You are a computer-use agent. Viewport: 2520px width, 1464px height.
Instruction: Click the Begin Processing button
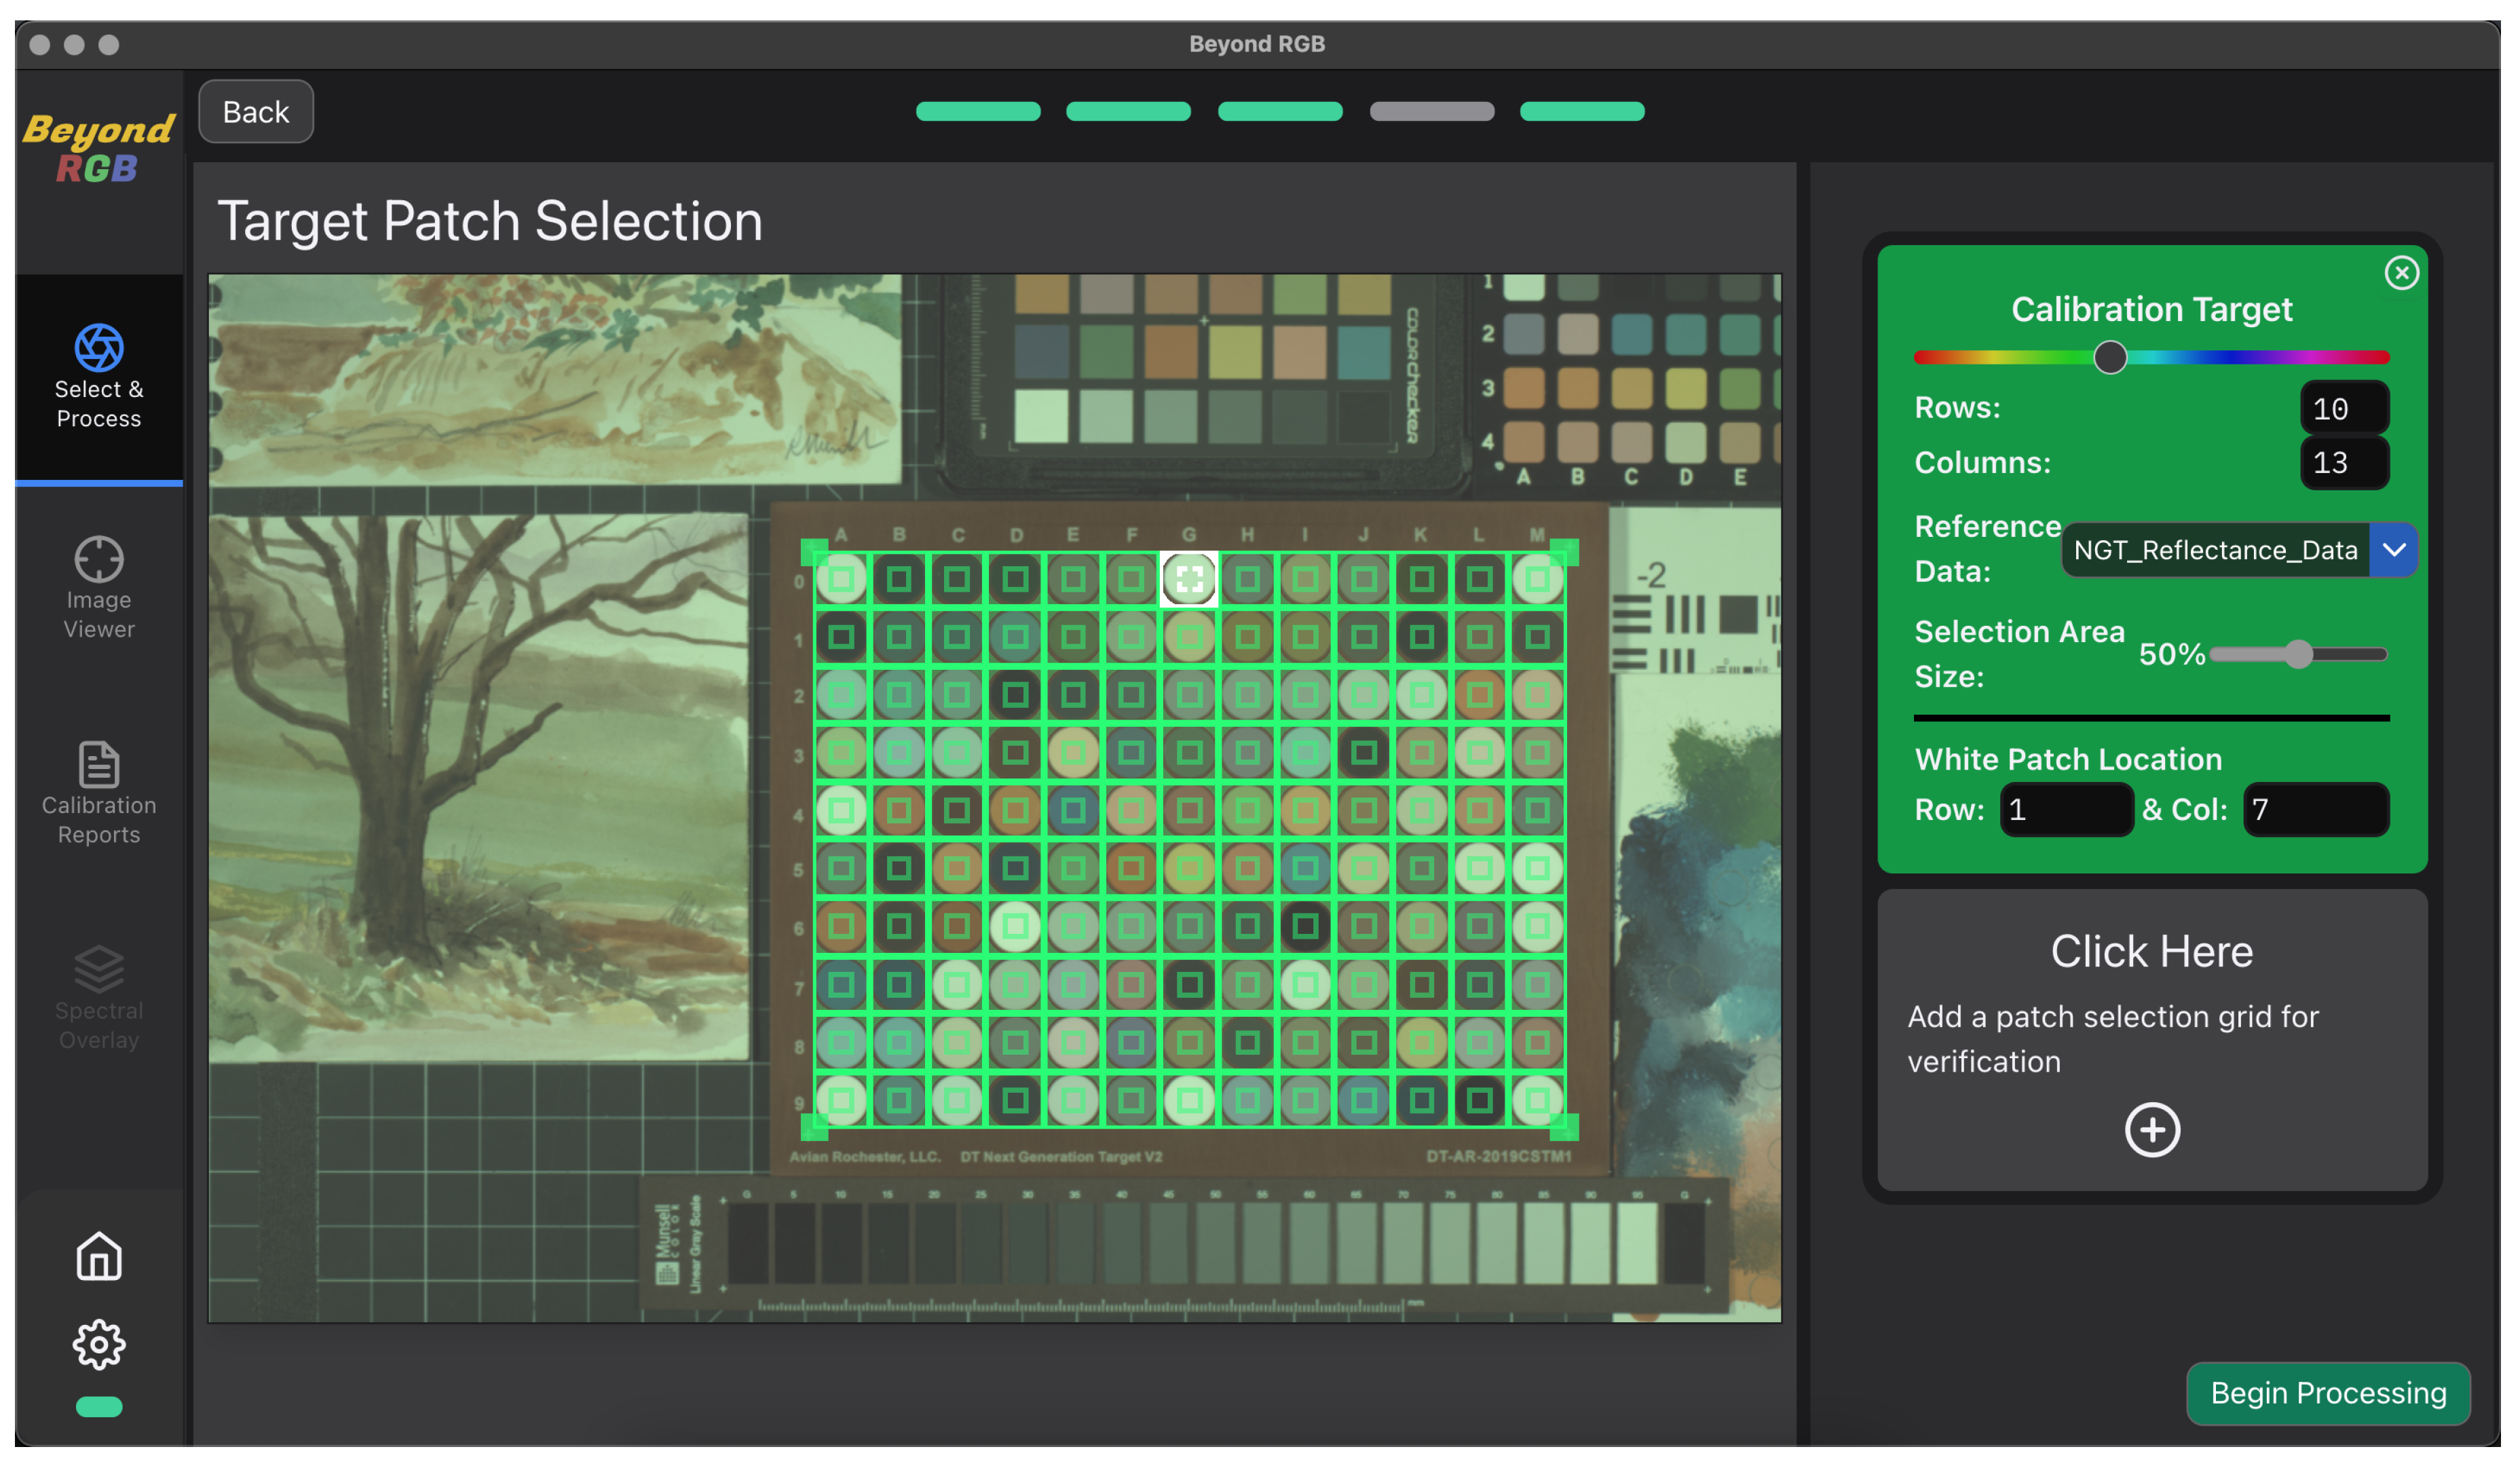[x=2328, y=1394]
